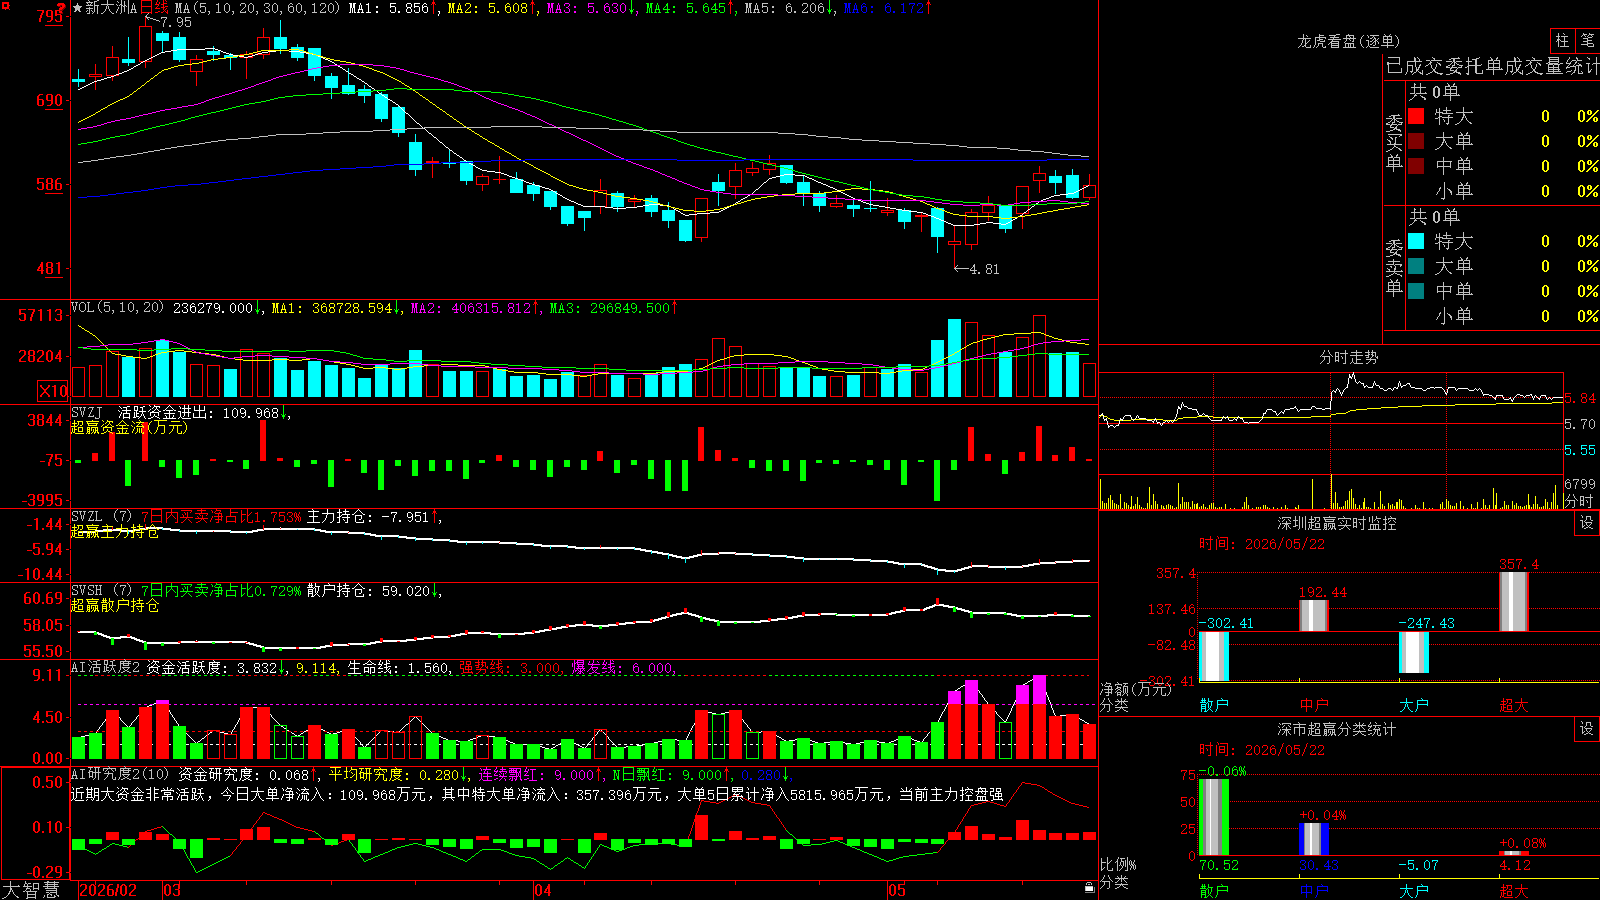
Task: Click the X10 volume scale multiplier box
Action: tap(53, 391)
